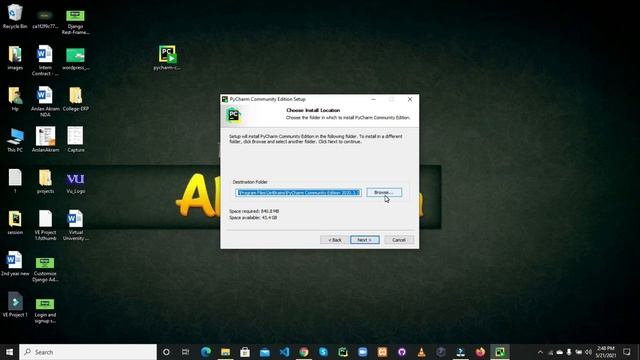Select the VE Project 1 desktop icon
The height and width of the screenshot is (360, 640).
pos(15,305)
